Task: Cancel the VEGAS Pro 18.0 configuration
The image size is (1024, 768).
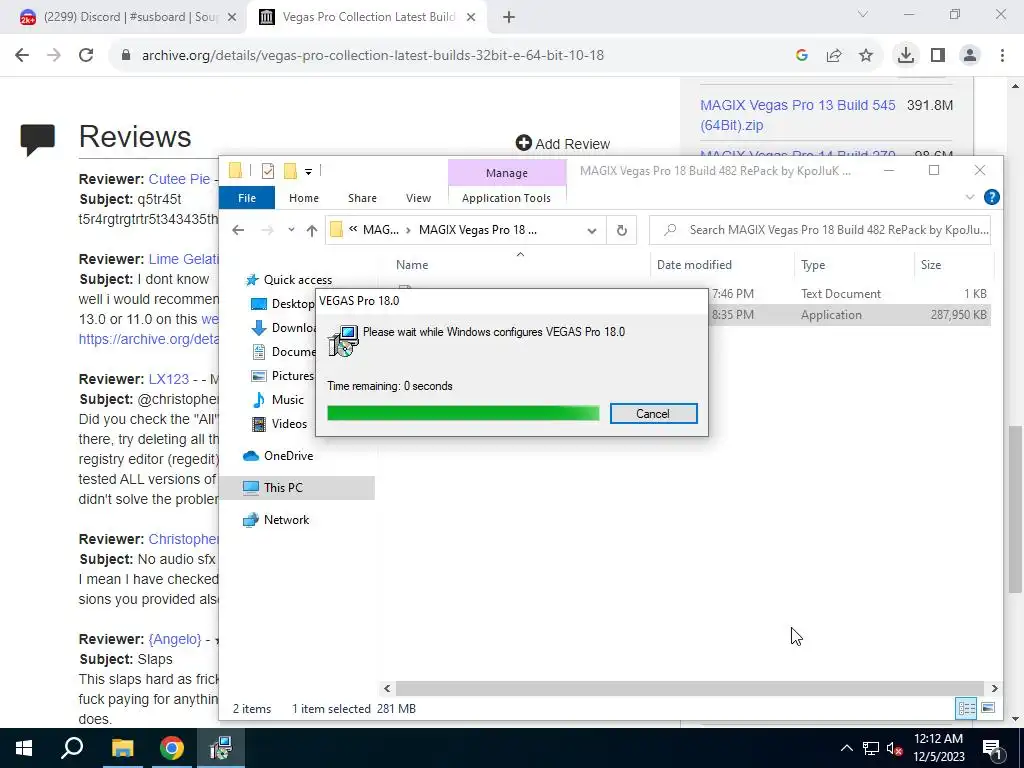Action: 653,413
